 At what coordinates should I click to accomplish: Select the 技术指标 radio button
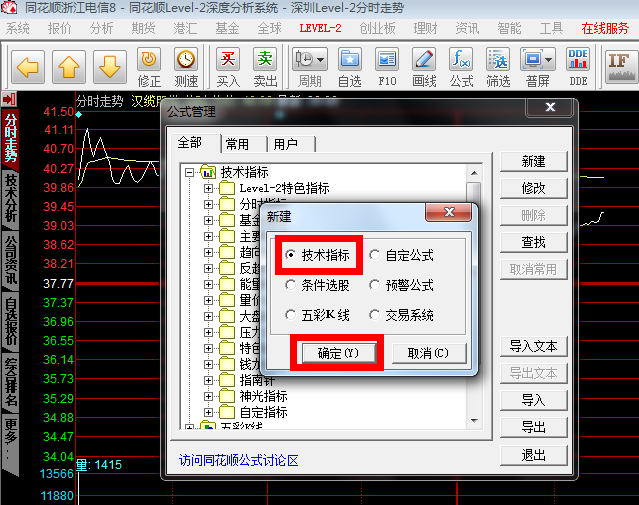(291, 256)
